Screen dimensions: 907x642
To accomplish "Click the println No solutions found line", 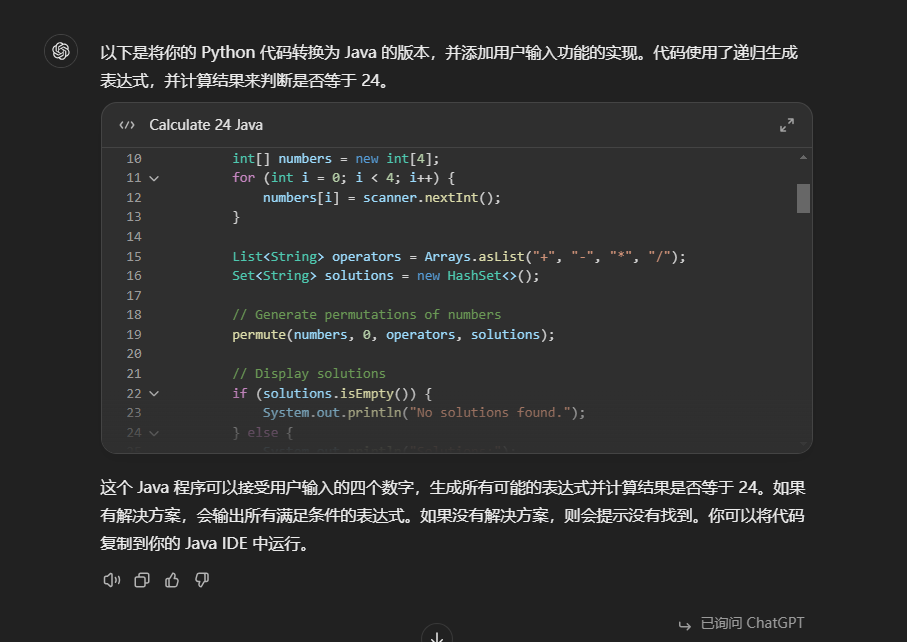I will point(424,413).
